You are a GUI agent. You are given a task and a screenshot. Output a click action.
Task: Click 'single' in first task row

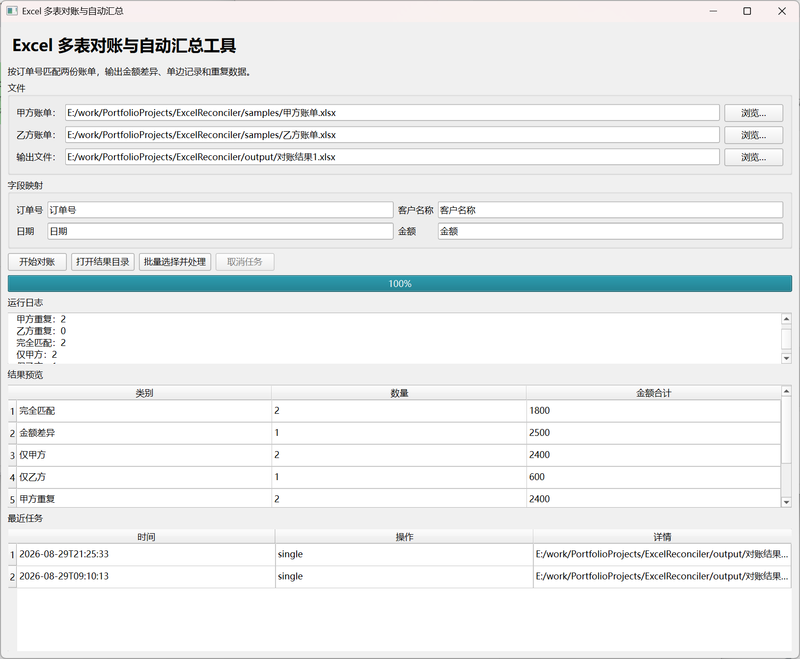(x=404, y=554)
